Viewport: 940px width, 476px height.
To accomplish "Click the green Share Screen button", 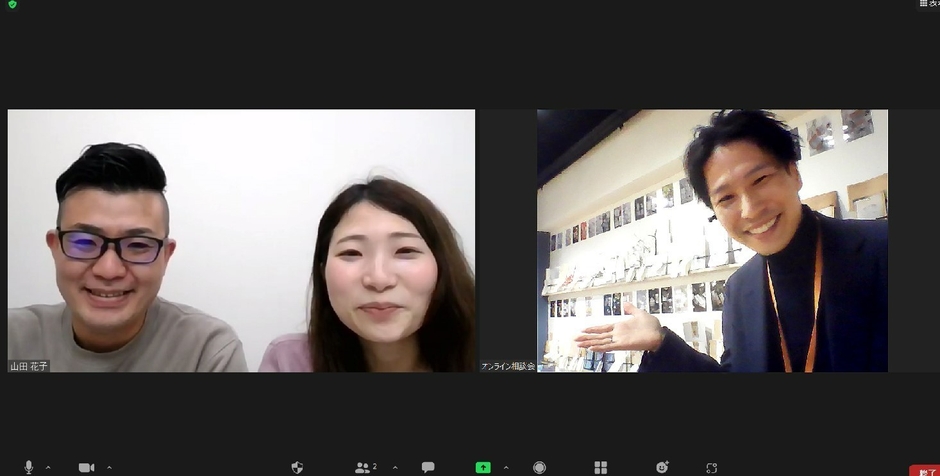I will tap(483, 467).
